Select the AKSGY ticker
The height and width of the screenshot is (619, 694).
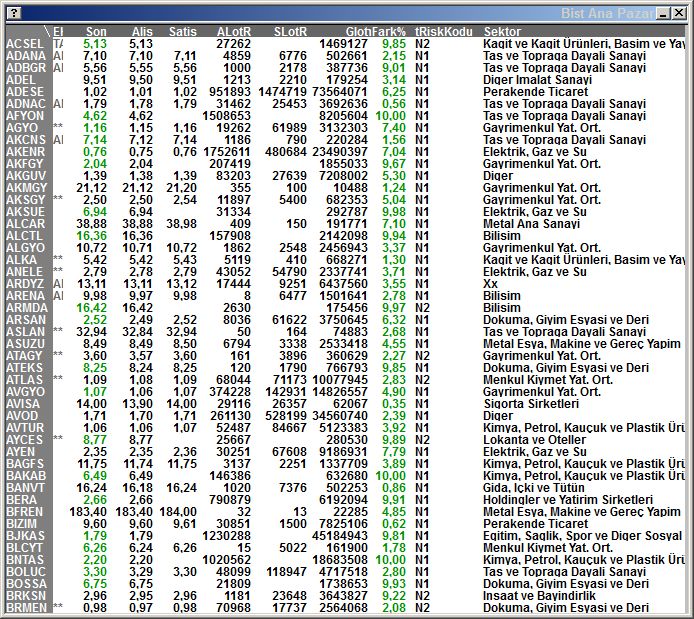point(26,200)
